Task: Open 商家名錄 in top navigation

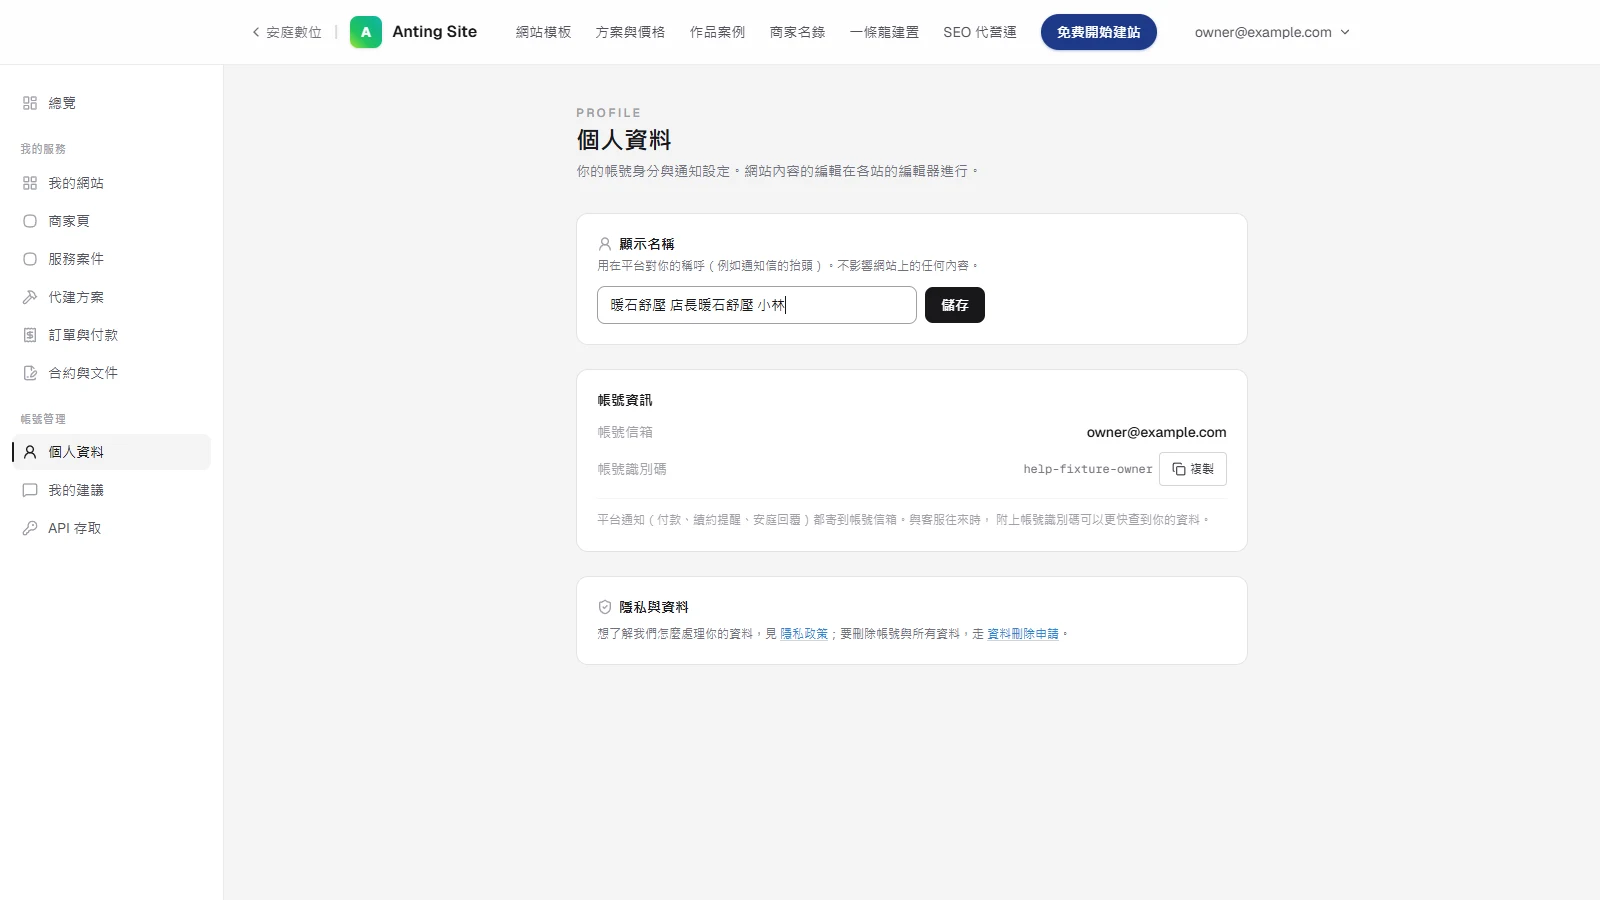Action: point(797,32)
